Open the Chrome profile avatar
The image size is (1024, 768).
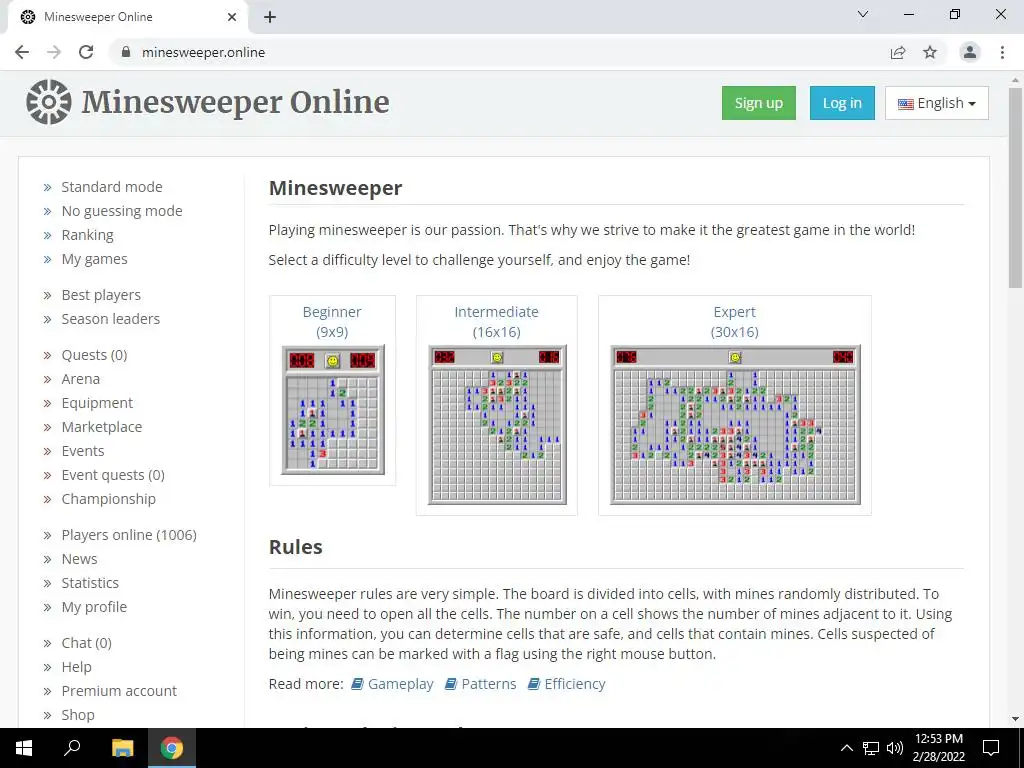point(970,52)
